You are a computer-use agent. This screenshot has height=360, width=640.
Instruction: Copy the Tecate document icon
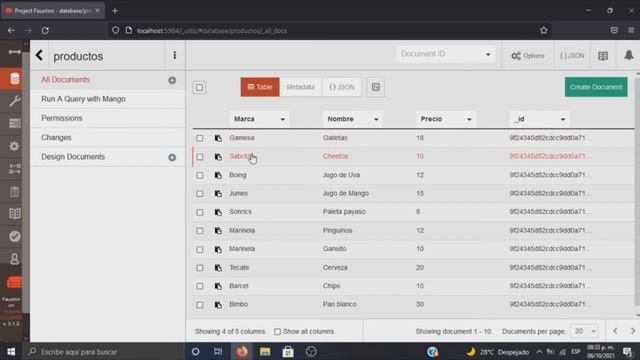click(x=218, y=268)
